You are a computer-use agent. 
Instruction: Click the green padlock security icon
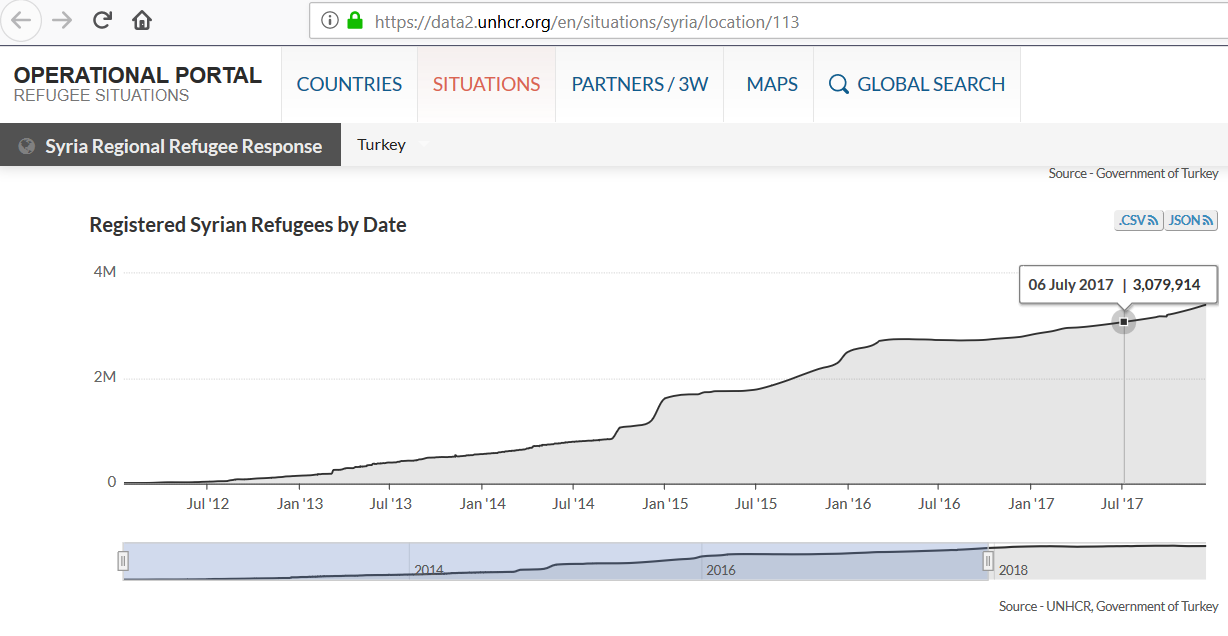click(x=354, y=21)
